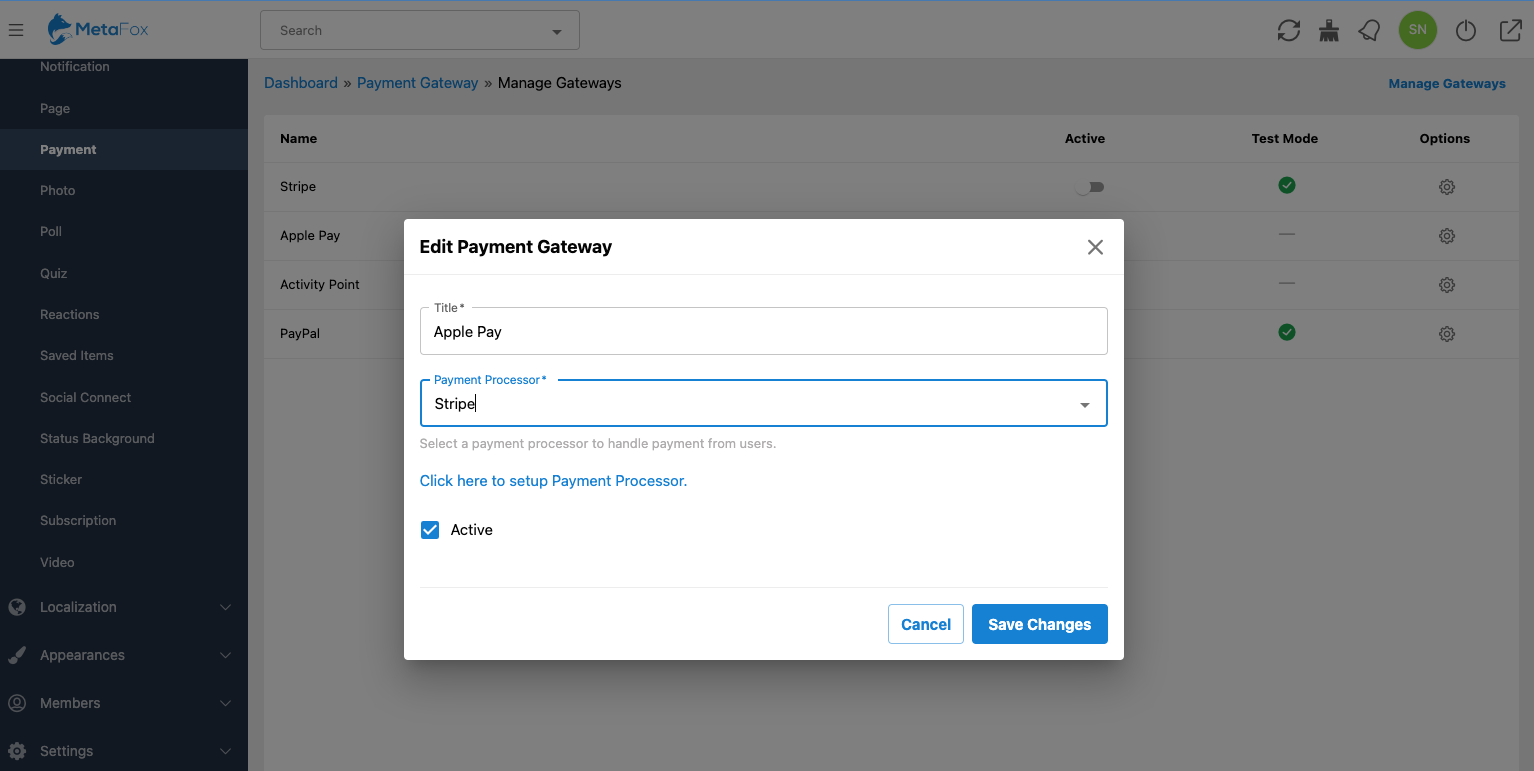Open gear options for Stripe row

tap(1446, 187)
